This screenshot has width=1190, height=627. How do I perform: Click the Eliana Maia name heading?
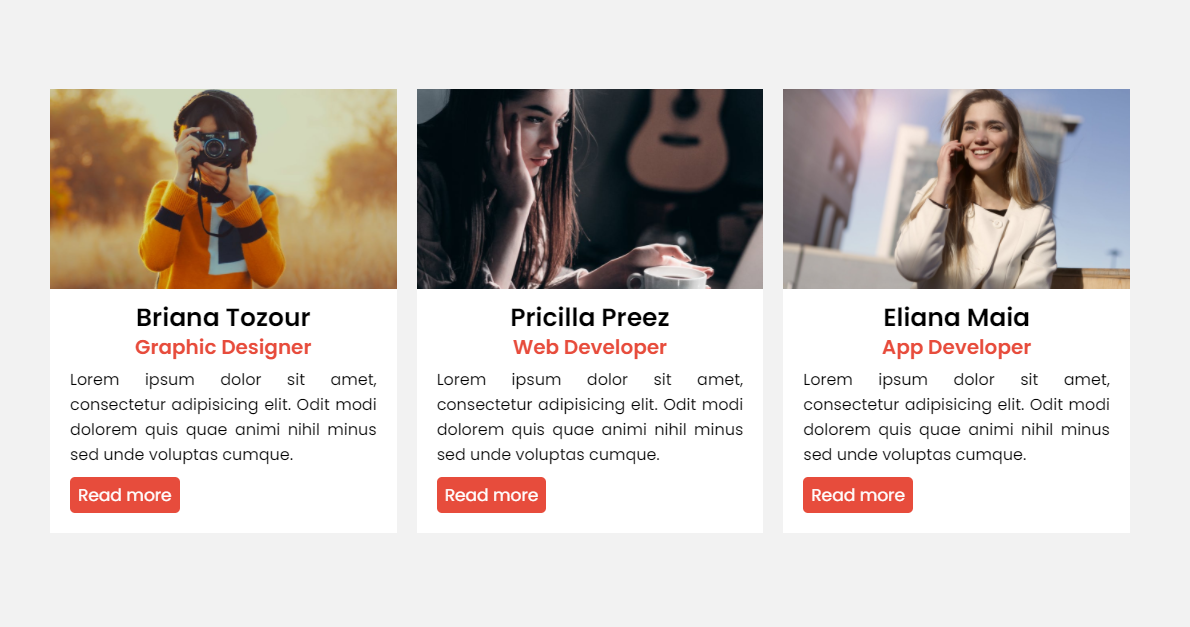coord(956,317)
